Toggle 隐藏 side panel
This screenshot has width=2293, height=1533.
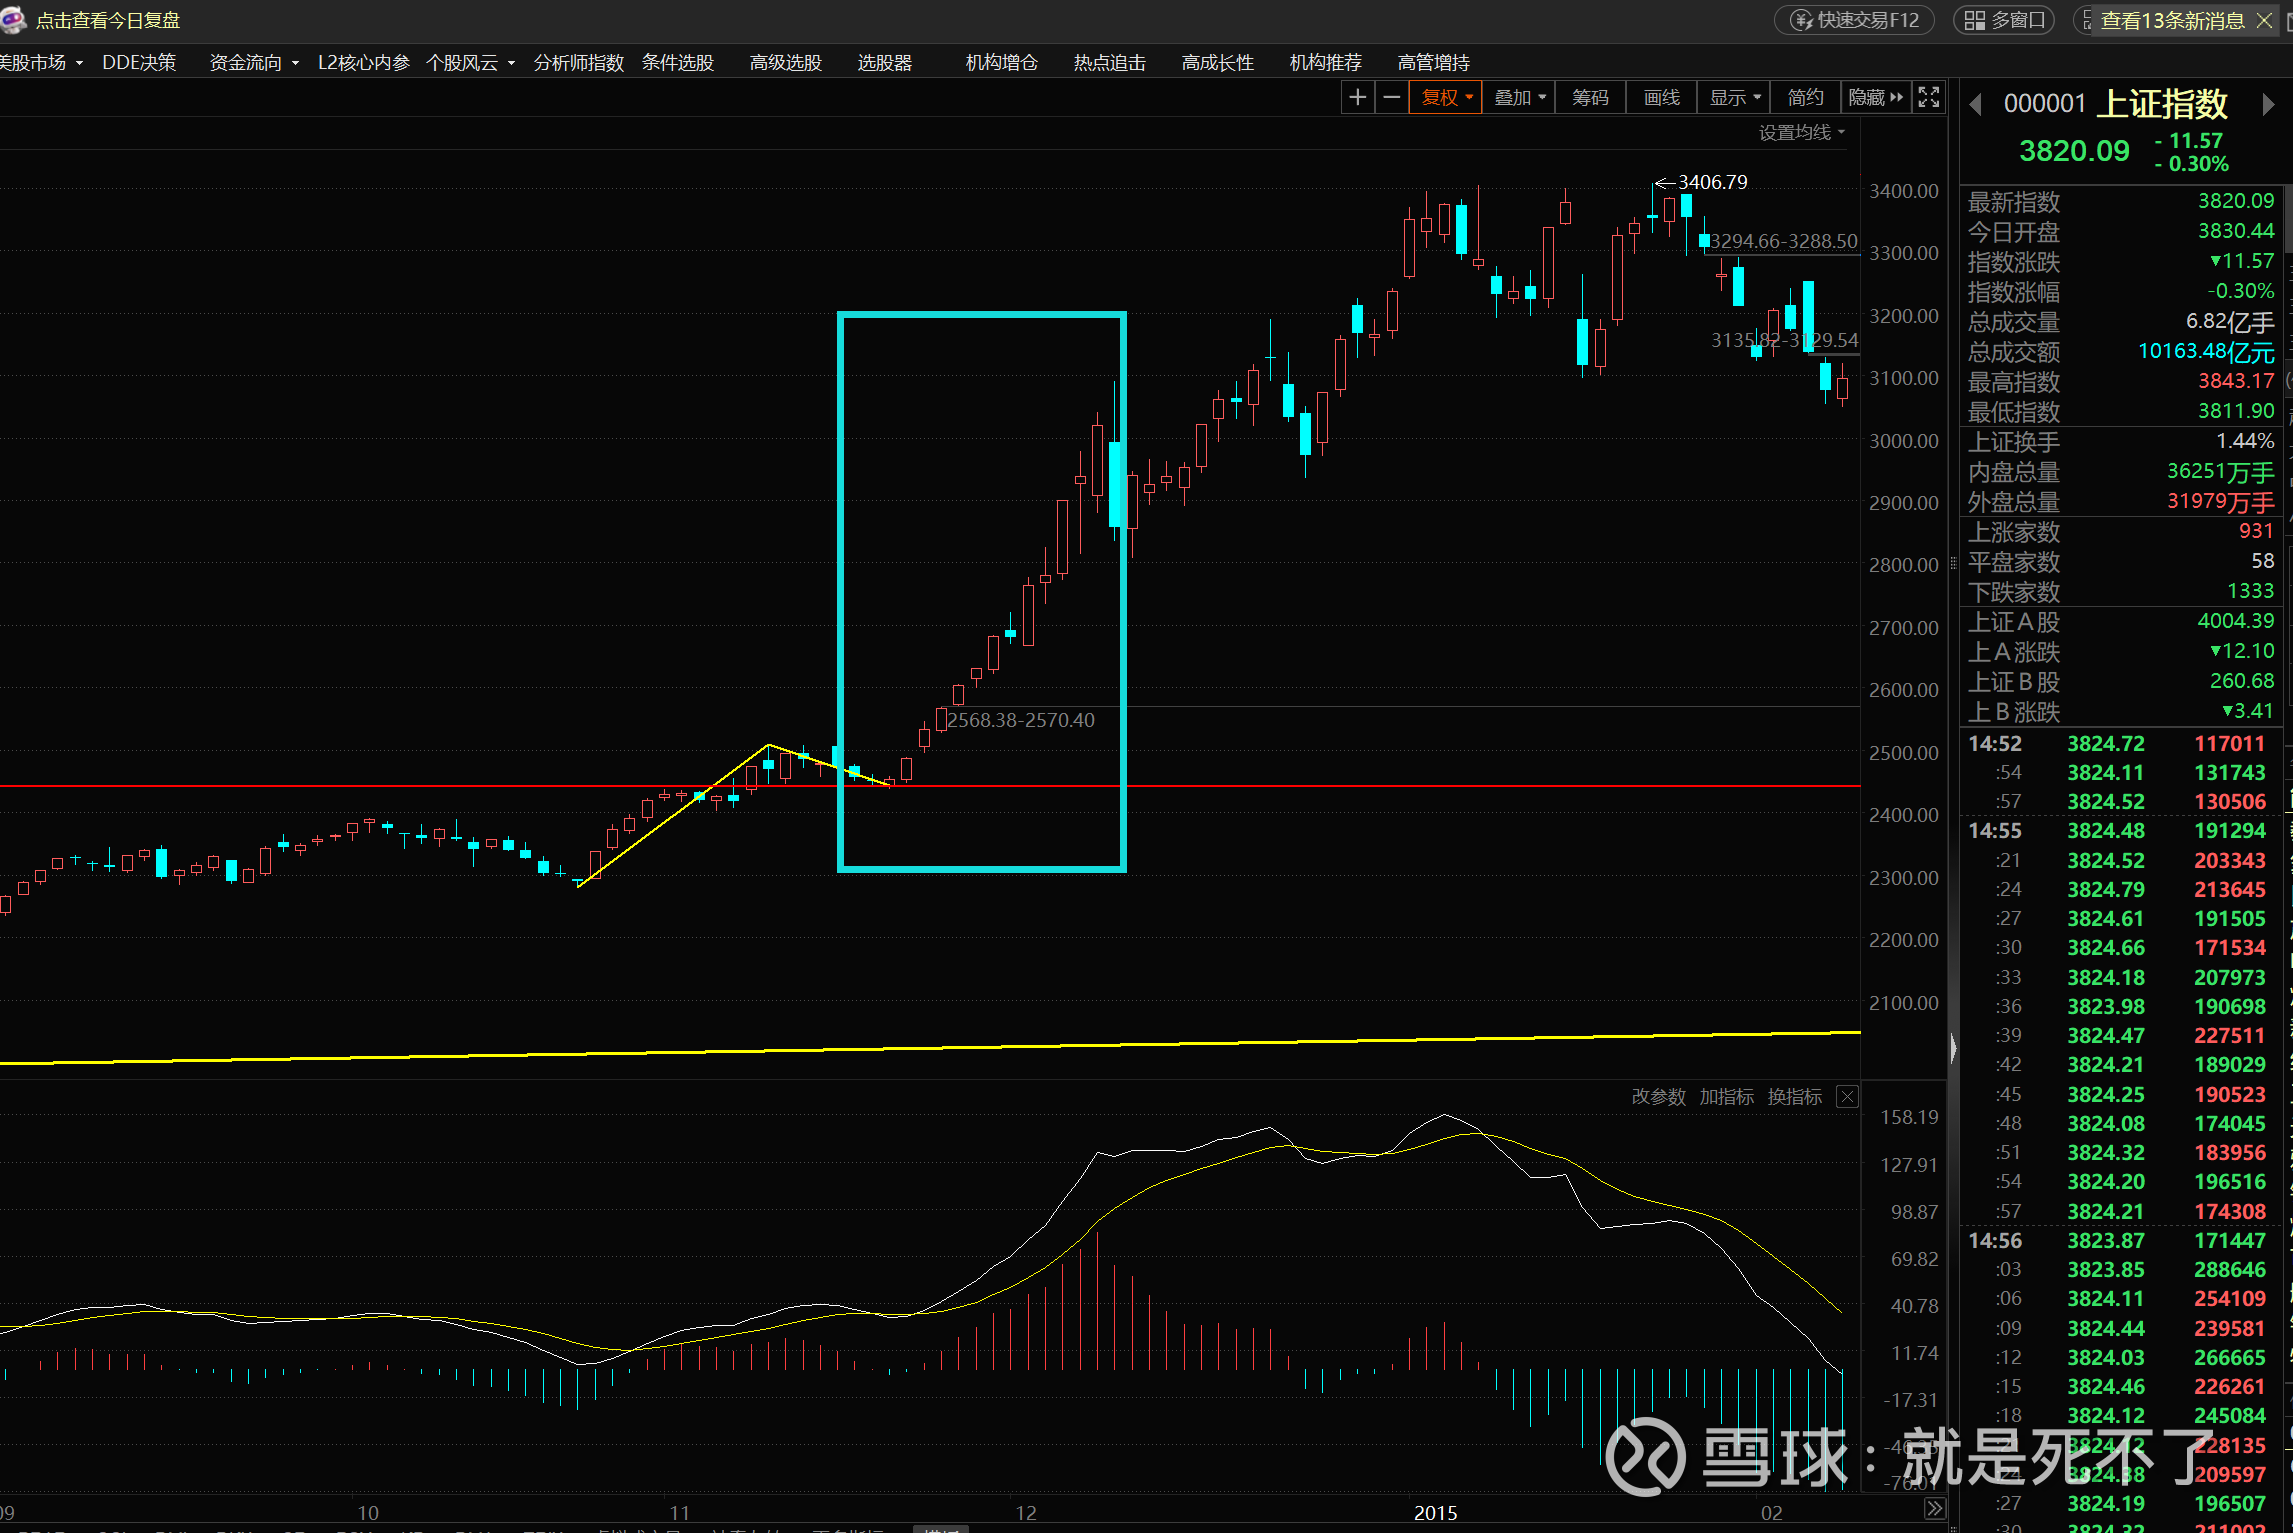1875,97
